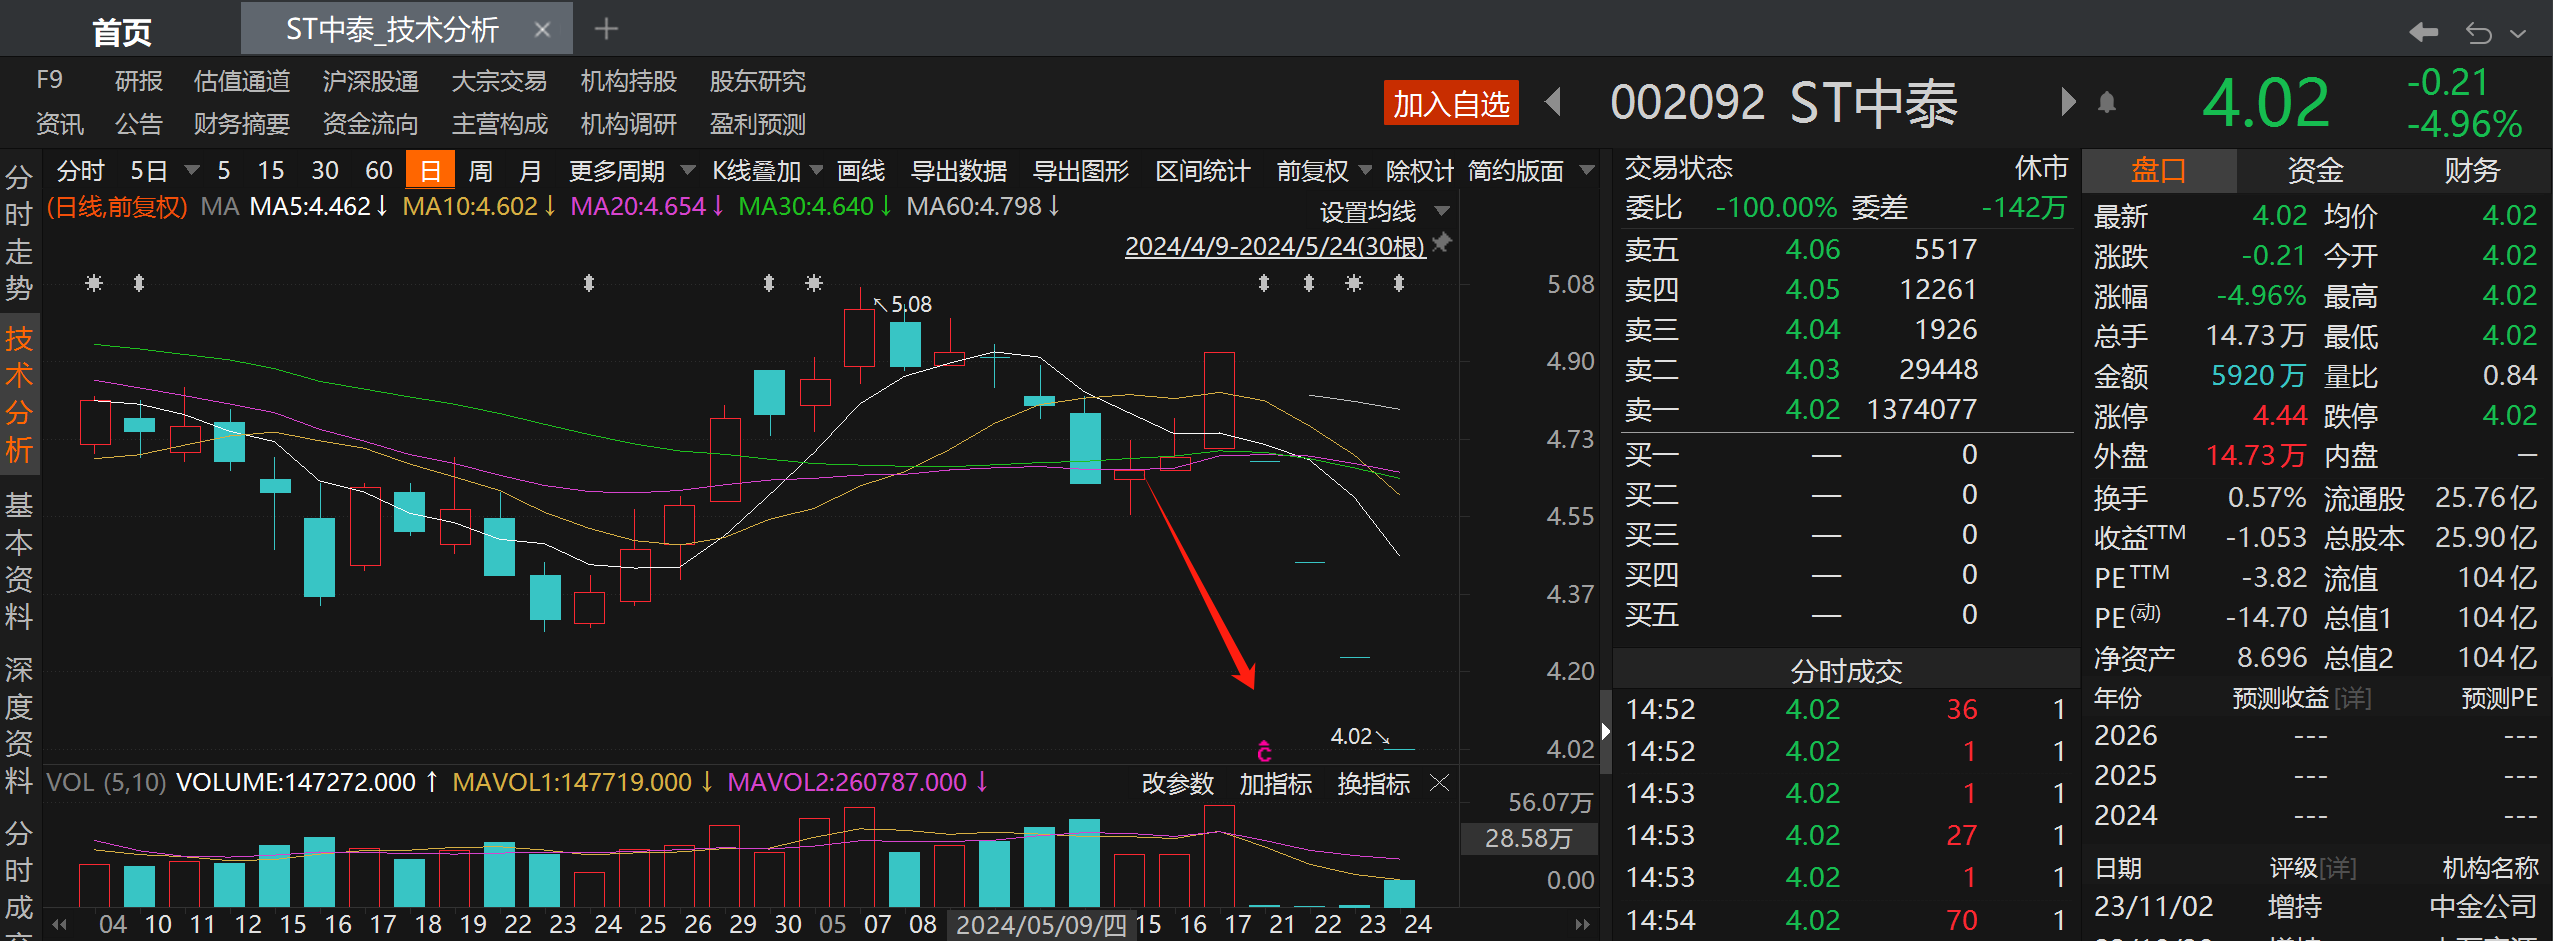2553x941 pixels.
Task: Open the 研报 menu item
Action: point(138,81)
